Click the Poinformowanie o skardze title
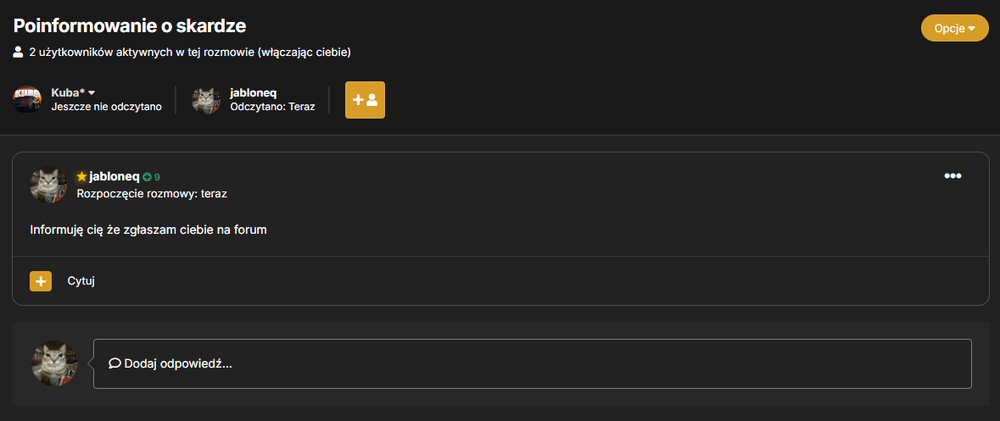 coord(129,26)
